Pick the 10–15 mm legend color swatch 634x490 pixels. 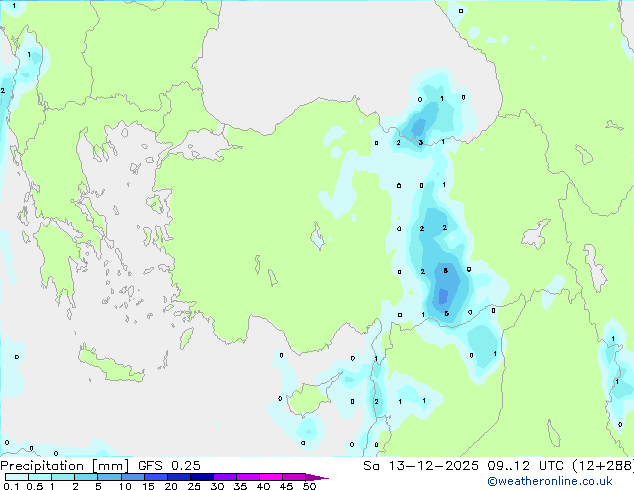pos(132,477)
